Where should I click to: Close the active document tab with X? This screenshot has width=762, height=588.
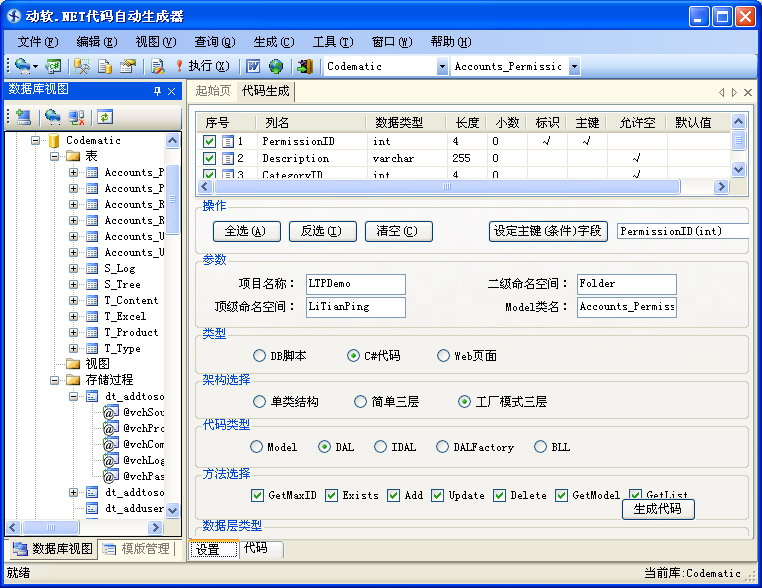[x=748, y=92]
